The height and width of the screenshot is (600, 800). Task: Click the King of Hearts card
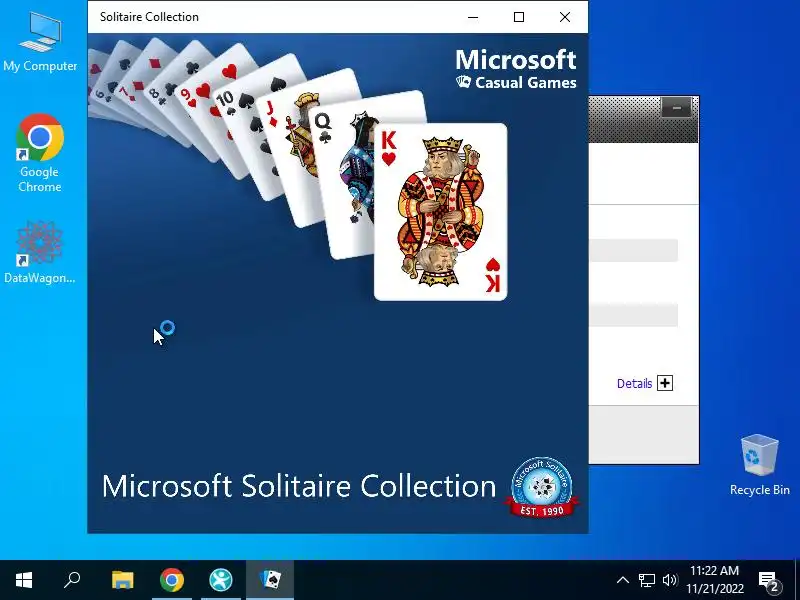coord(441,212)
